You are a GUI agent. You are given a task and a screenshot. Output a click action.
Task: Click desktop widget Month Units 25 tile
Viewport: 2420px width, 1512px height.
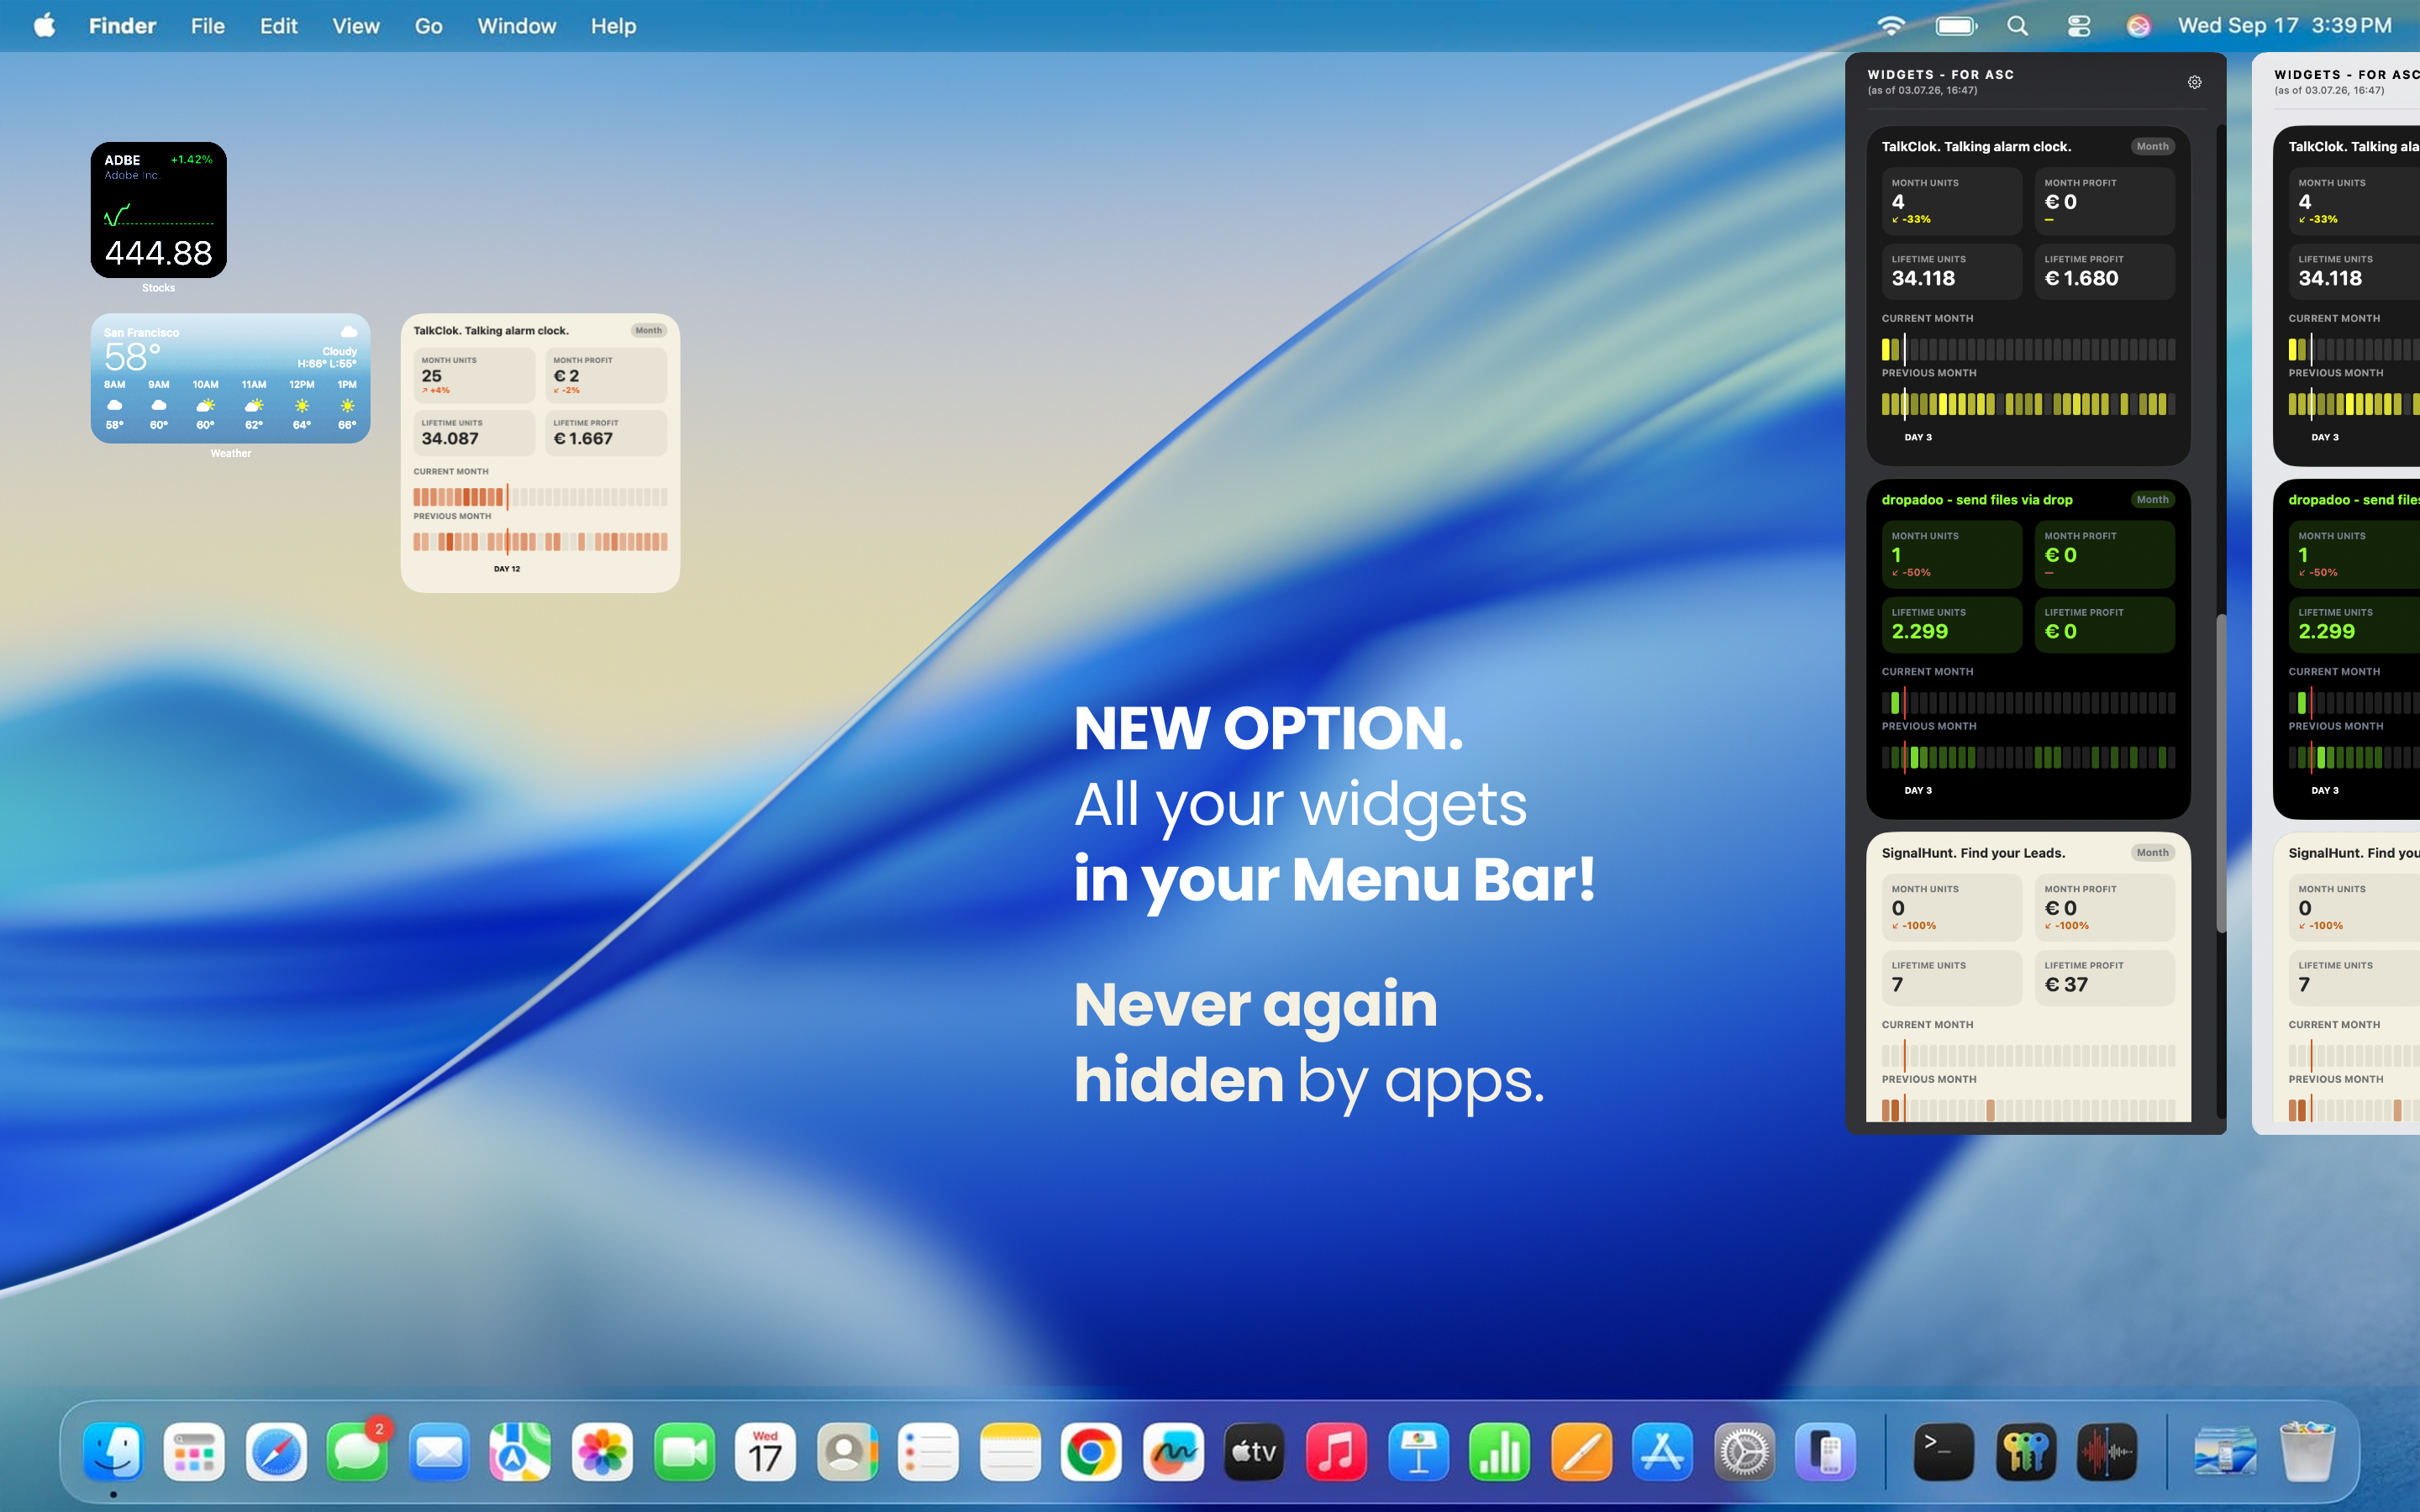[x=474, y=375]
